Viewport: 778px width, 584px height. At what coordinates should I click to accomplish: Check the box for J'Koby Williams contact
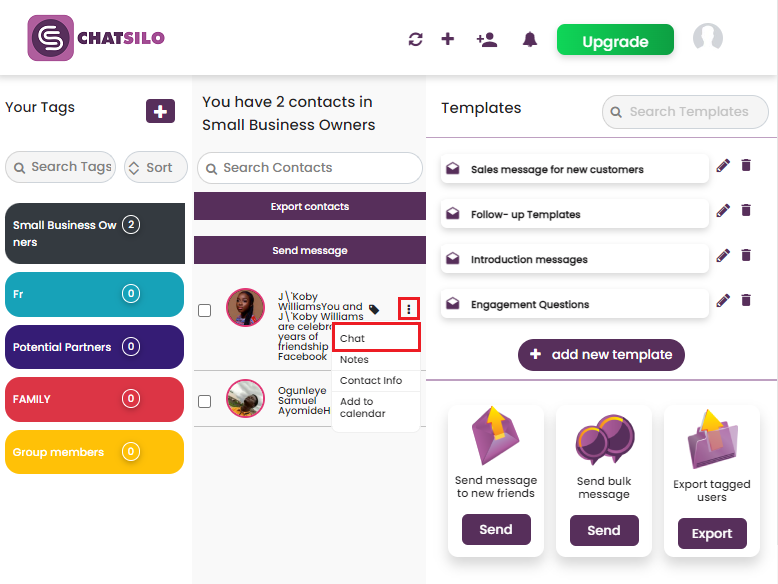pyautogui.click(x=204, y=311)
